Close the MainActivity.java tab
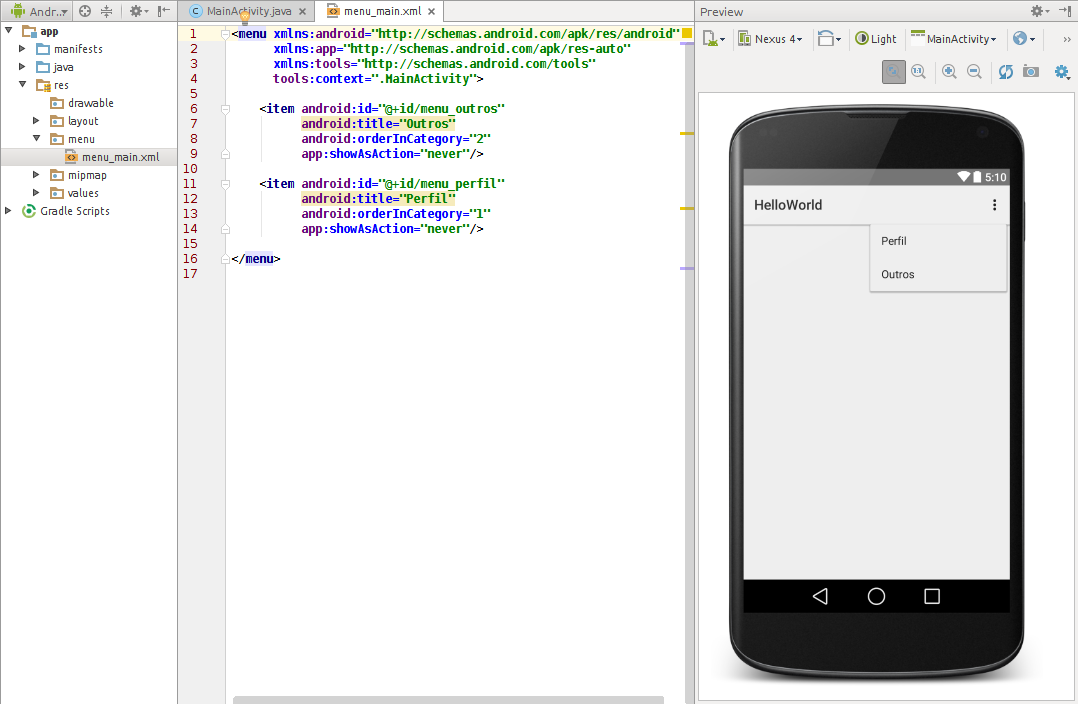This screenshot has height=704, width=1078. pos(302,12)
